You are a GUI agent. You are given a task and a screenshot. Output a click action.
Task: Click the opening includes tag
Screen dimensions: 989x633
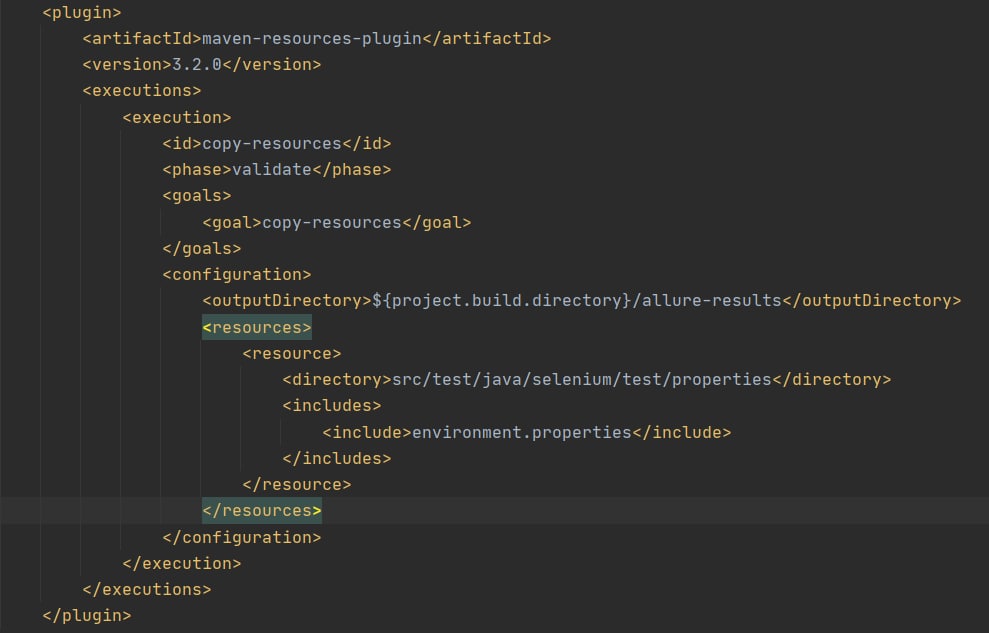coord(332,406)
